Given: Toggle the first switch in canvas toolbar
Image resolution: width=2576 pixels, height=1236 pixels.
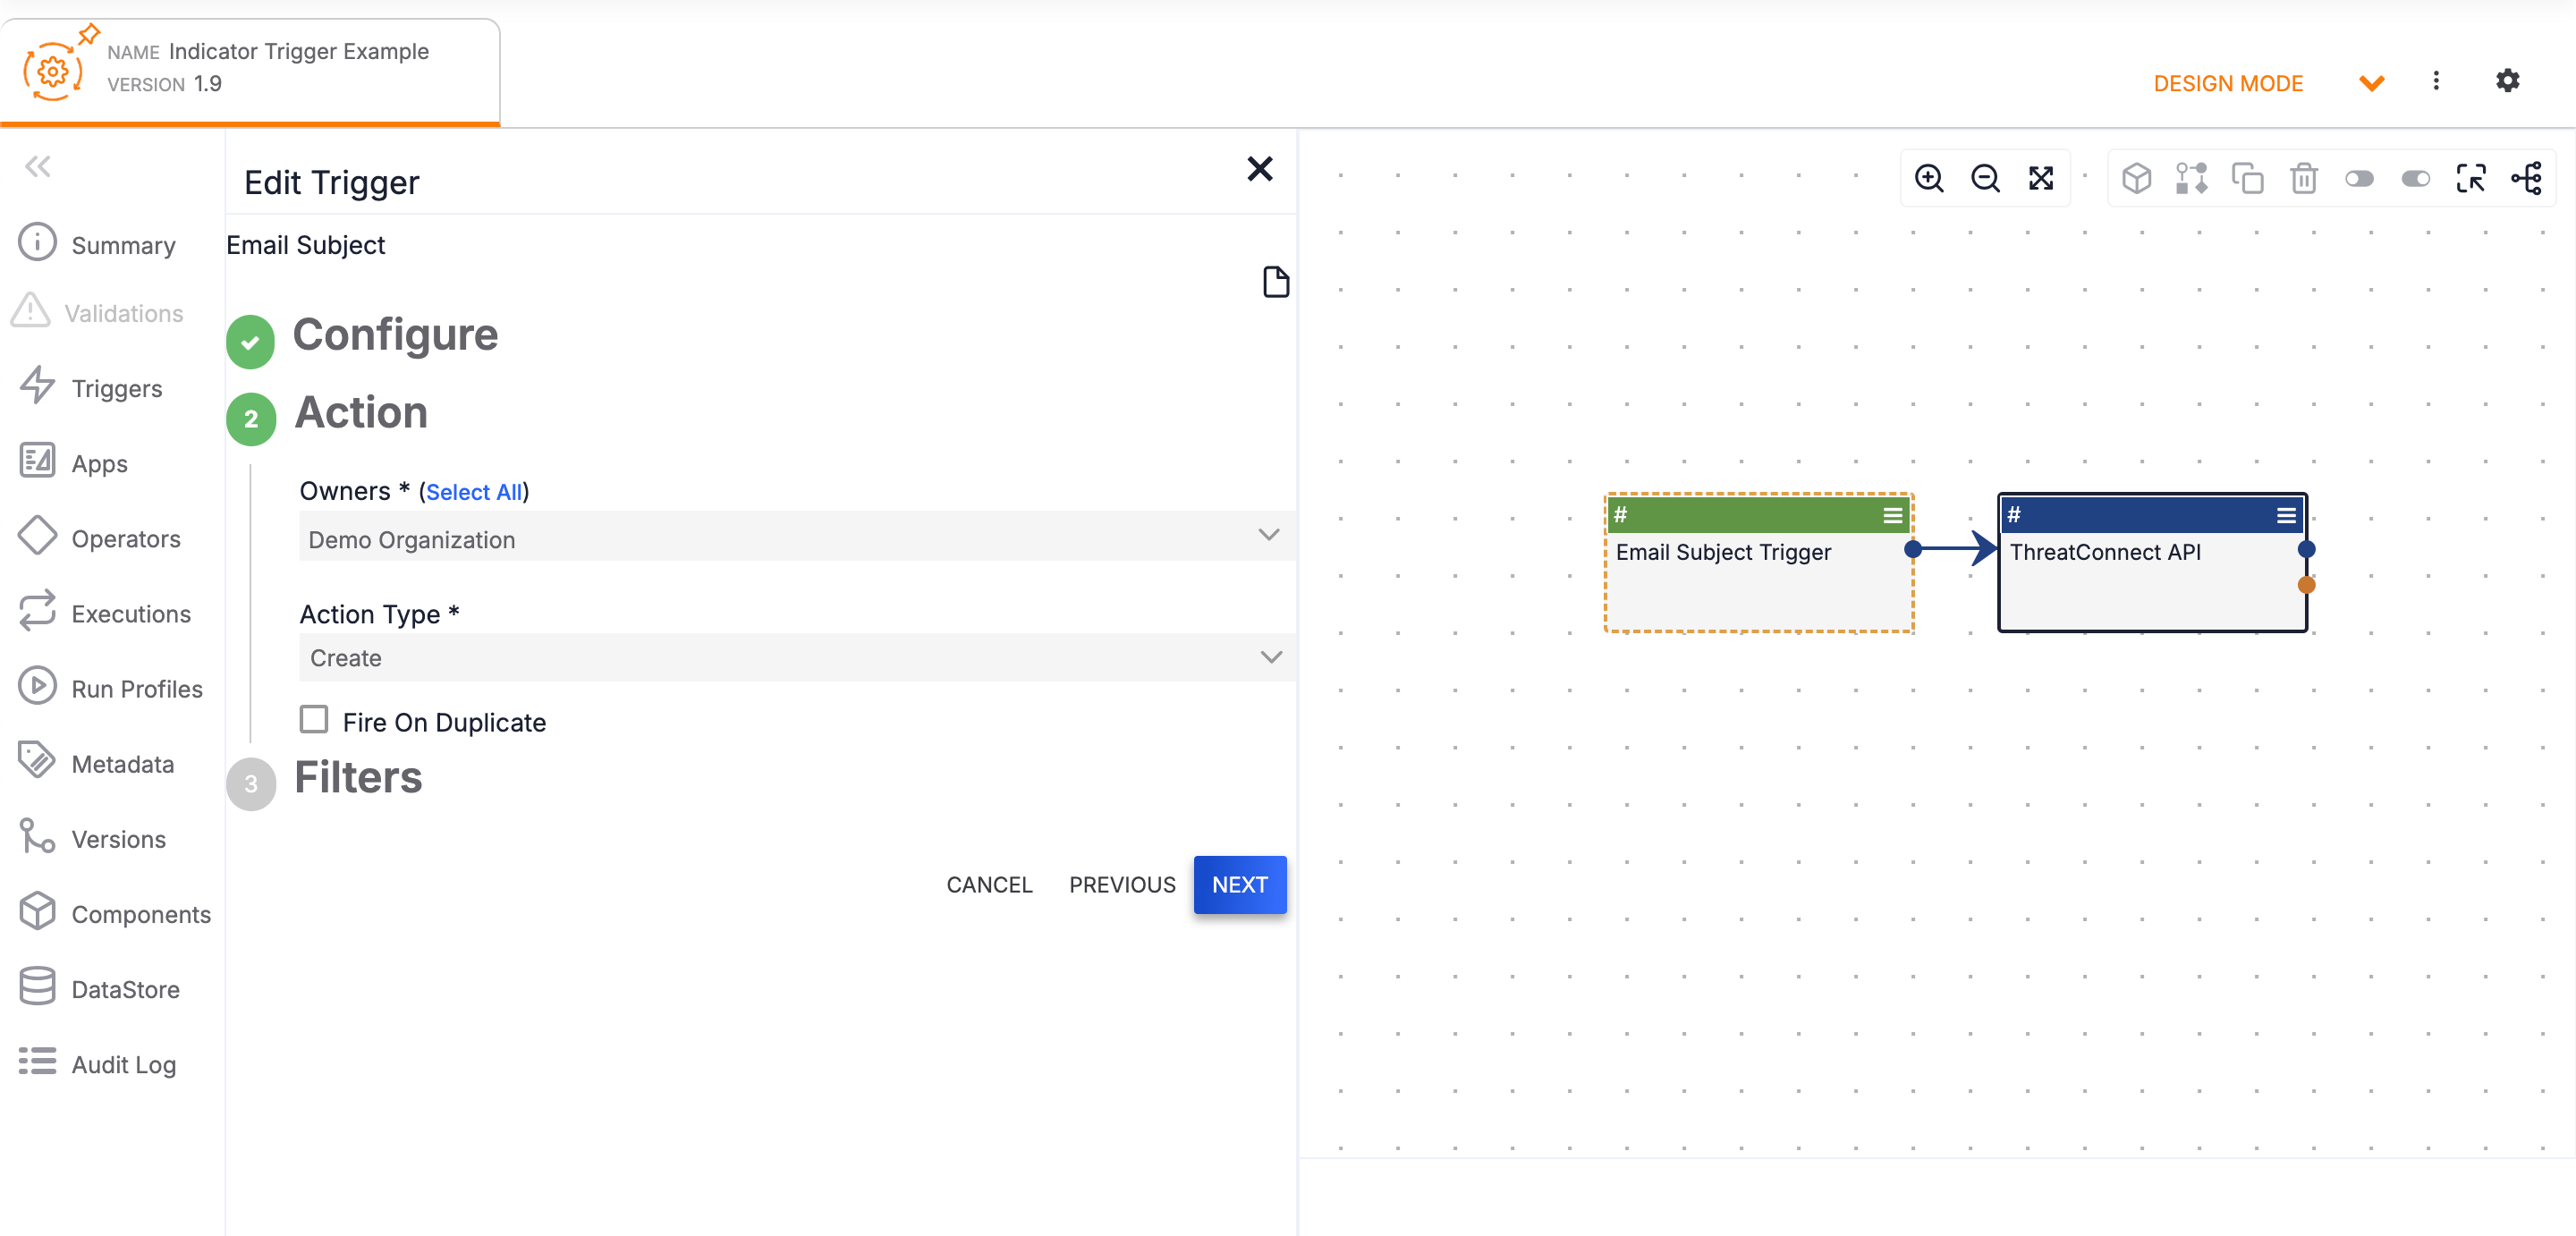Looking at the screenshot, I should click(x=2359, y=179).
